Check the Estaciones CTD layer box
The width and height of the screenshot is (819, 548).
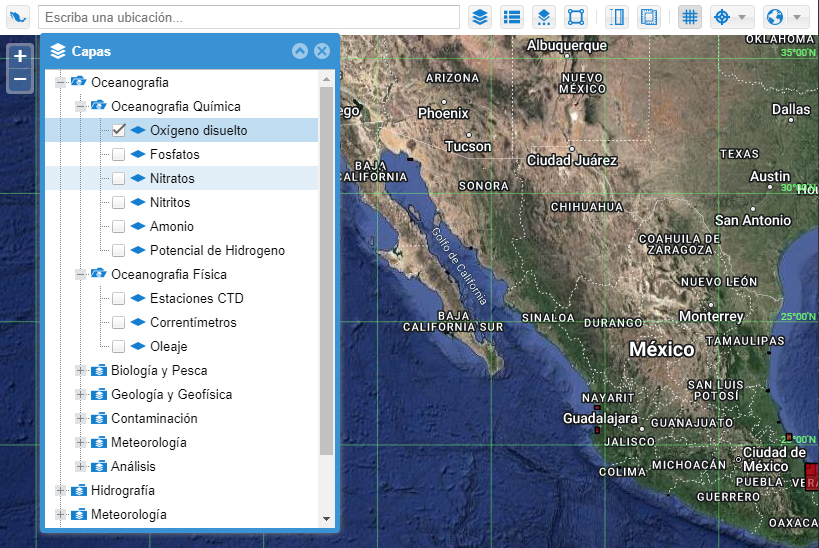point(118,298)
